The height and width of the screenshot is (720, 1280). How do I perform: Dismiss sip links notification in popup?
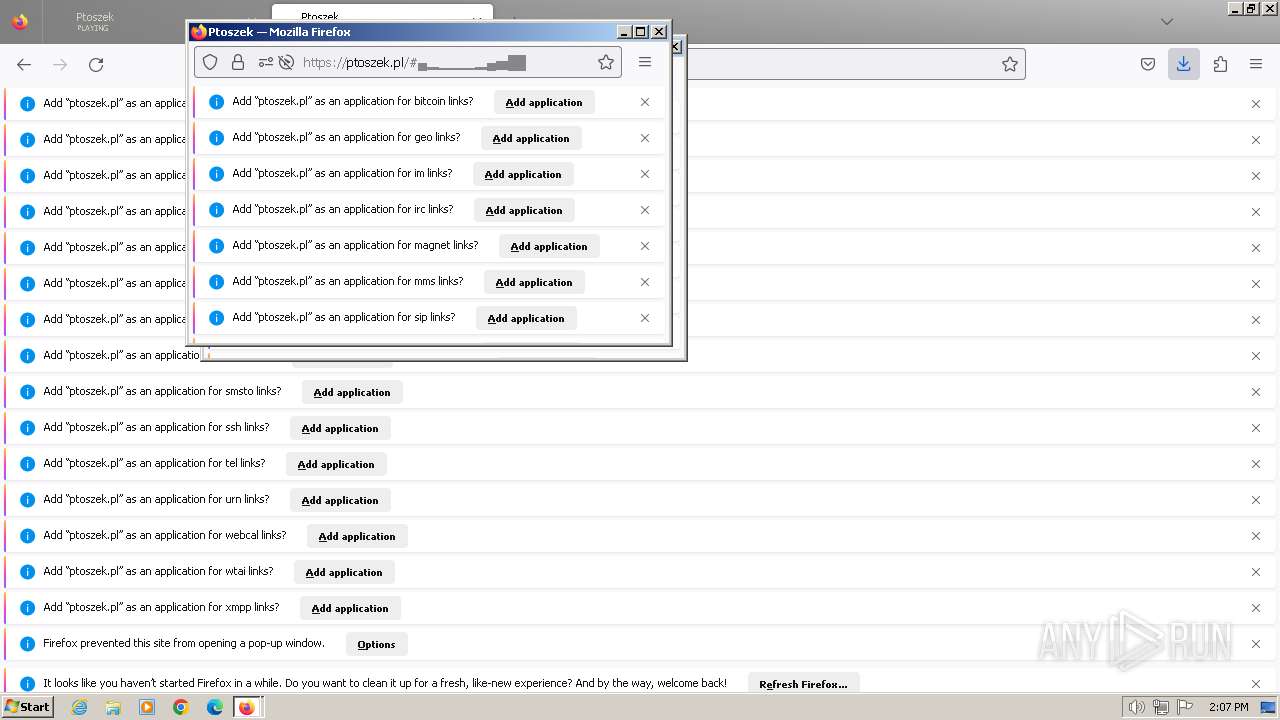click(x=645, y=318)
